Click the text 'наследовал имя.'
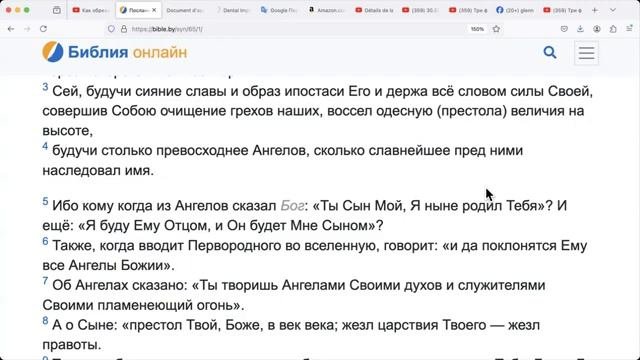Screen dimensions: 640x360 pos(98,170)
